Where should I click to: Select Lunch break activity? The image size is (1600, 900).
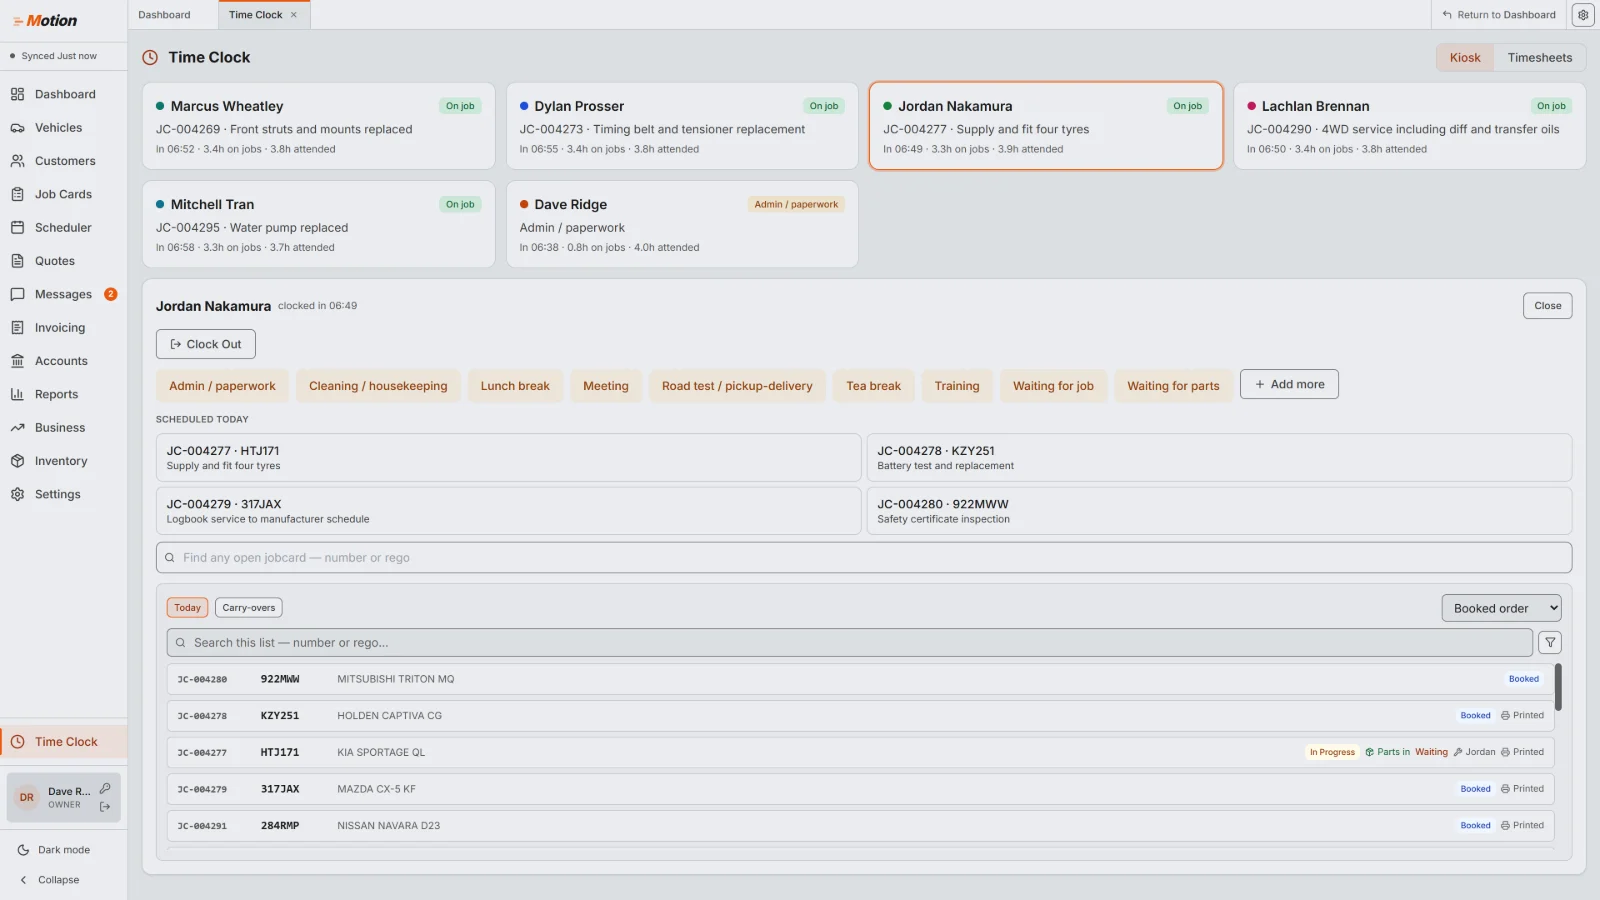tap(515, 386)
